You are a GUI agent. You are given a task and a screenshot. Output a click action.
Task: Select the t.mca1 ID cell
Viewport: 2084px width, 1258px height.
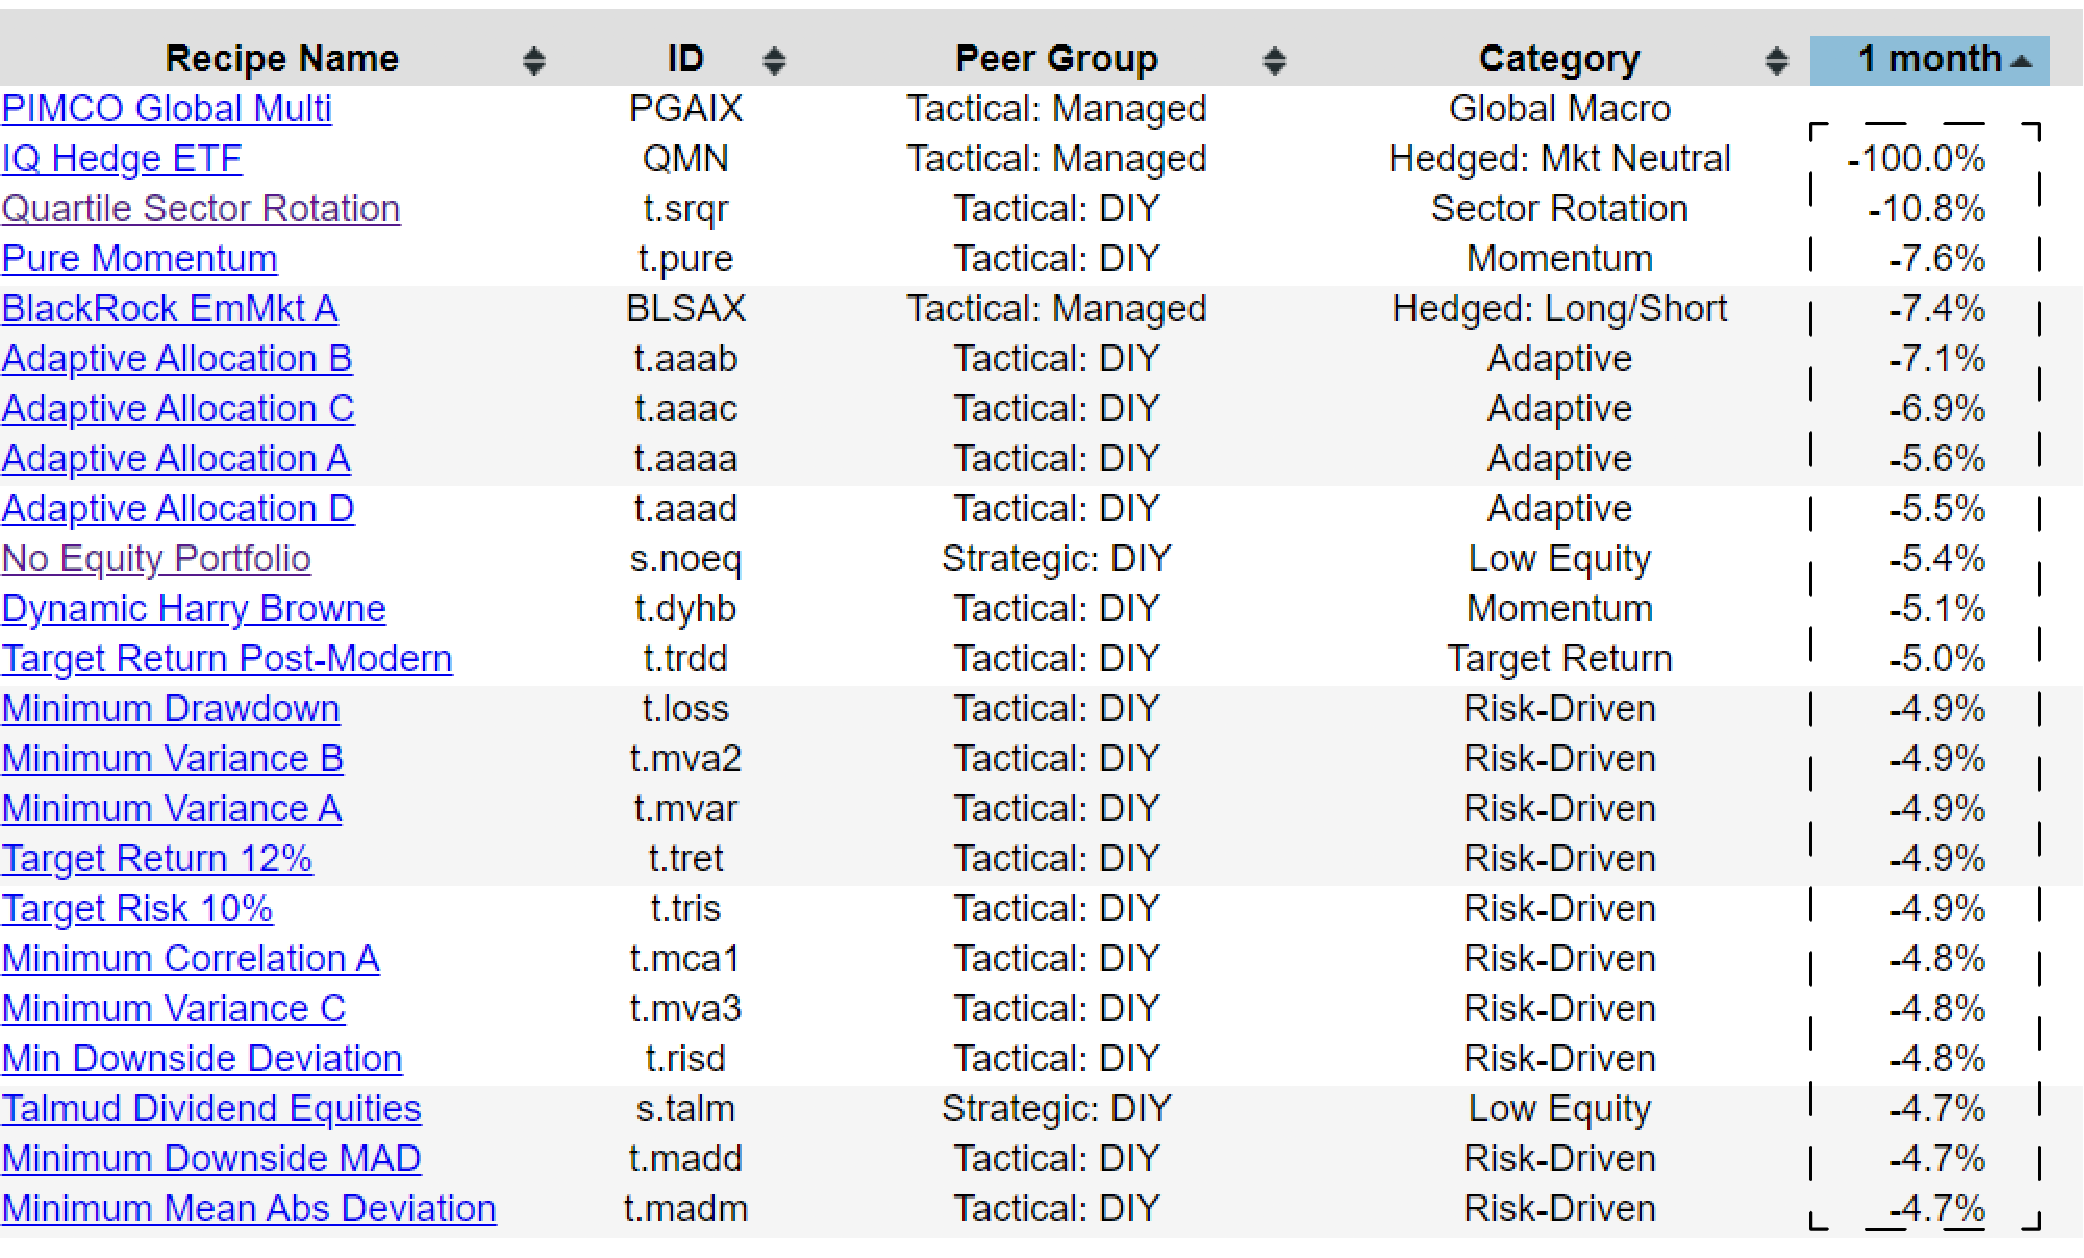tap(686, 958)
